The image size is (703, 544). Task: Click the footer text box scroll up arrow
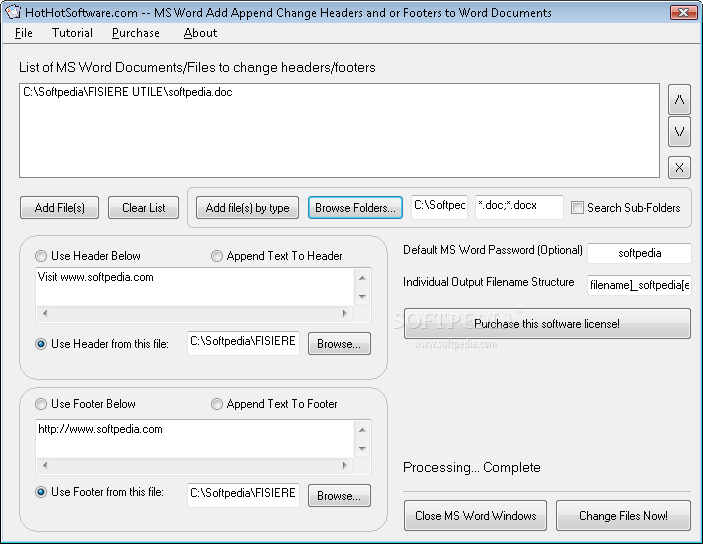pyautogui.click(x=362, y=430)
